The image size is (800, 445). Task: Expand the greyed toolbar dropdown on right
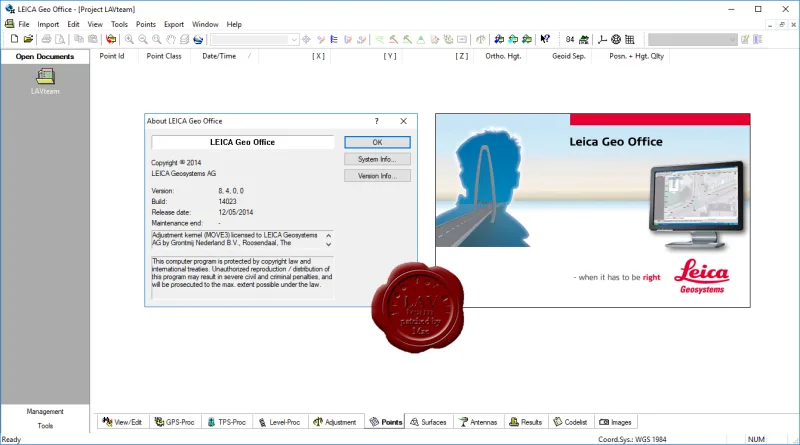733,39
